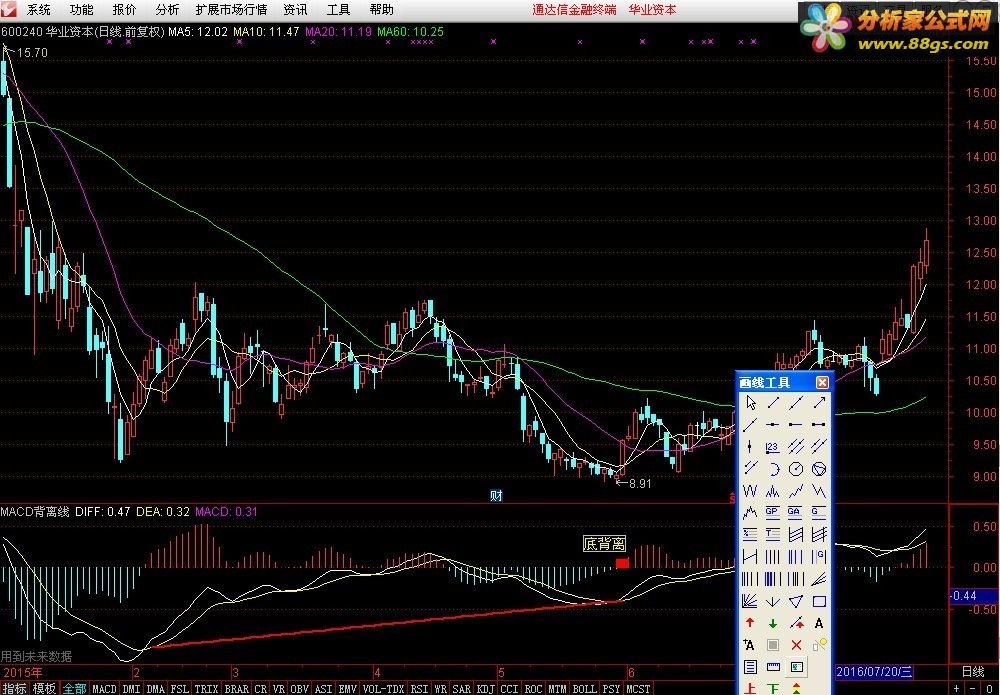Switch indicator to DMI
The image size is (1000, 695).
coord(131,689)
